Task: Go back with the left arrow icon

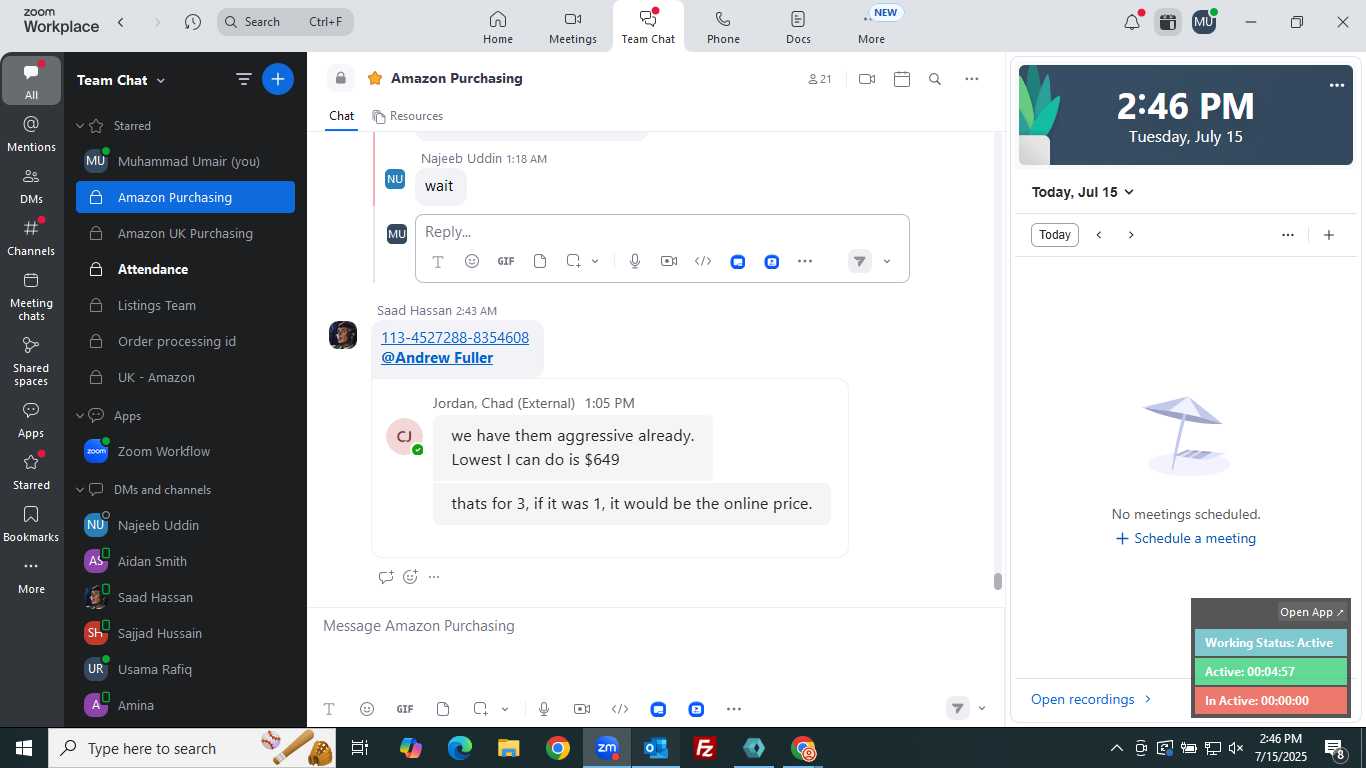Action: 121,22
